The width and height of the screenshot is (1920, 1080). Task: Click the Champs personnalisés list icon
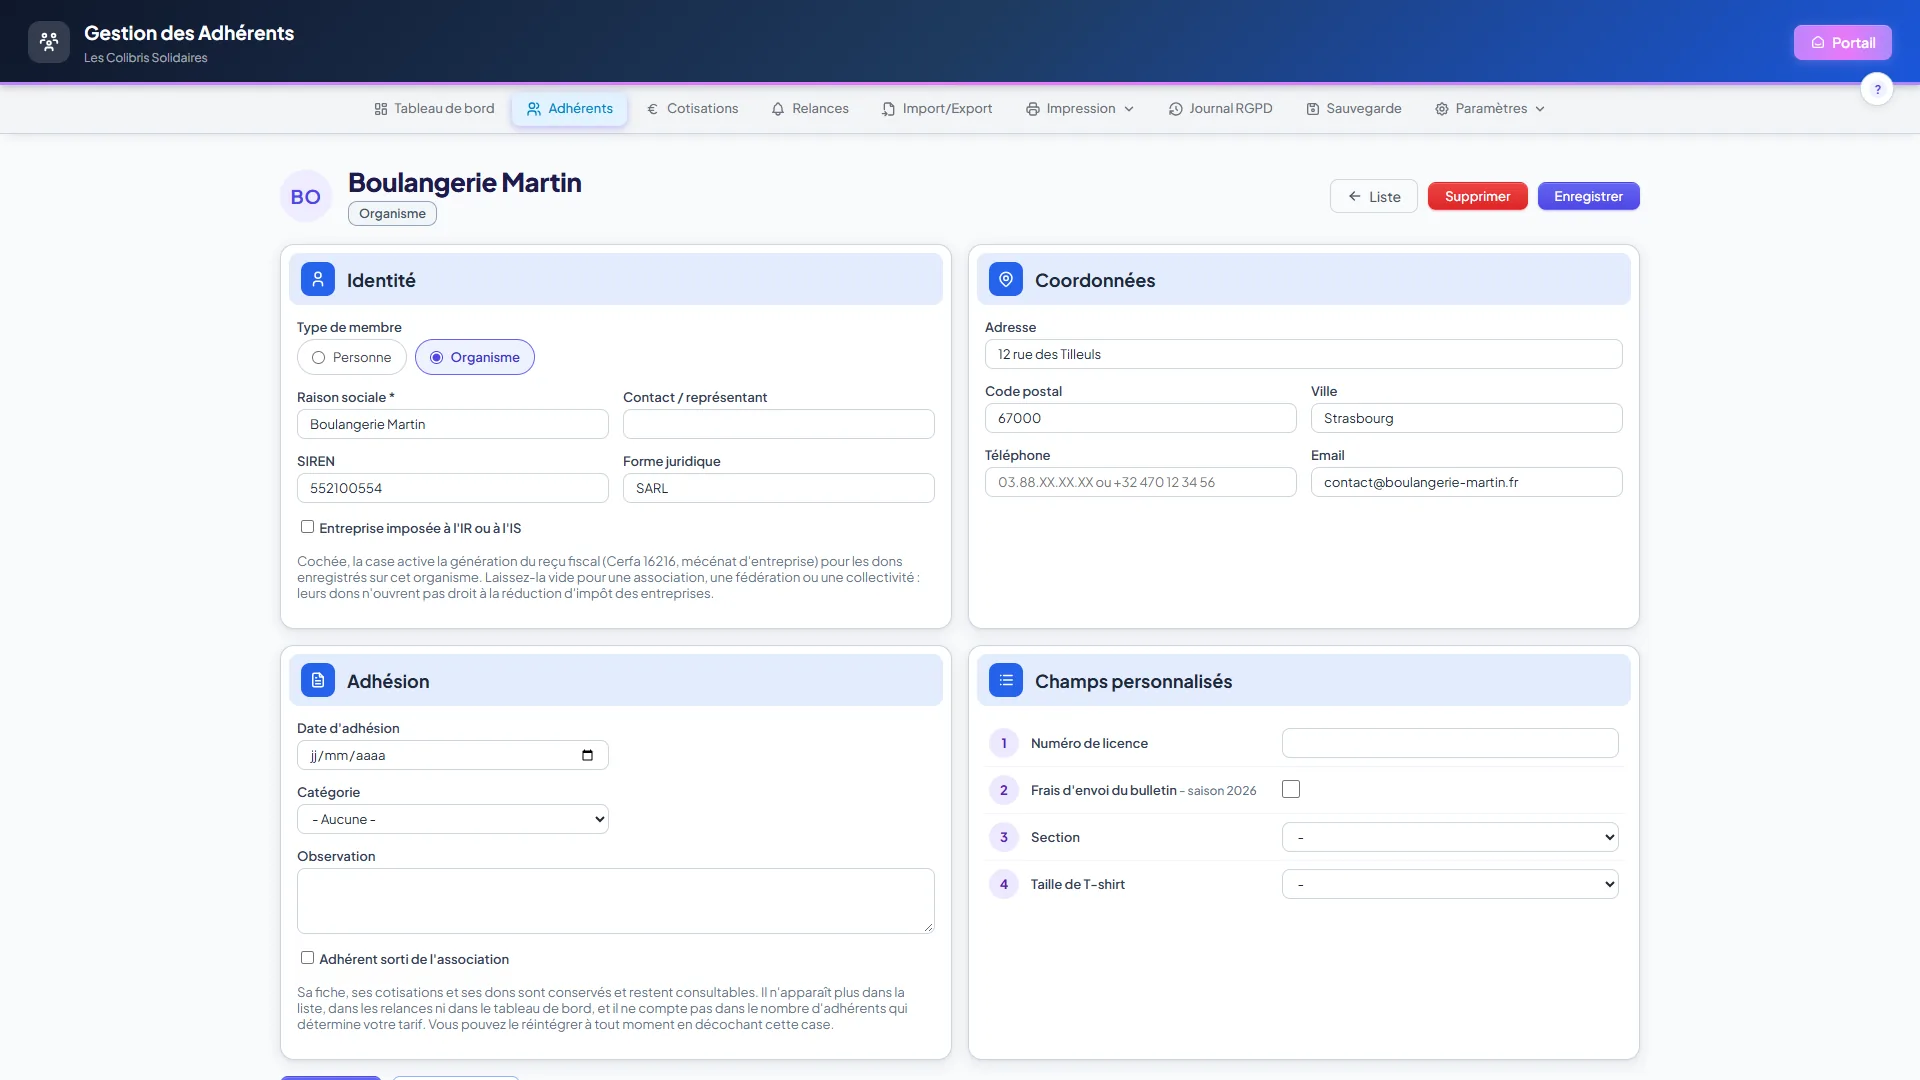pyautogui.click(x=1006, y=680)
